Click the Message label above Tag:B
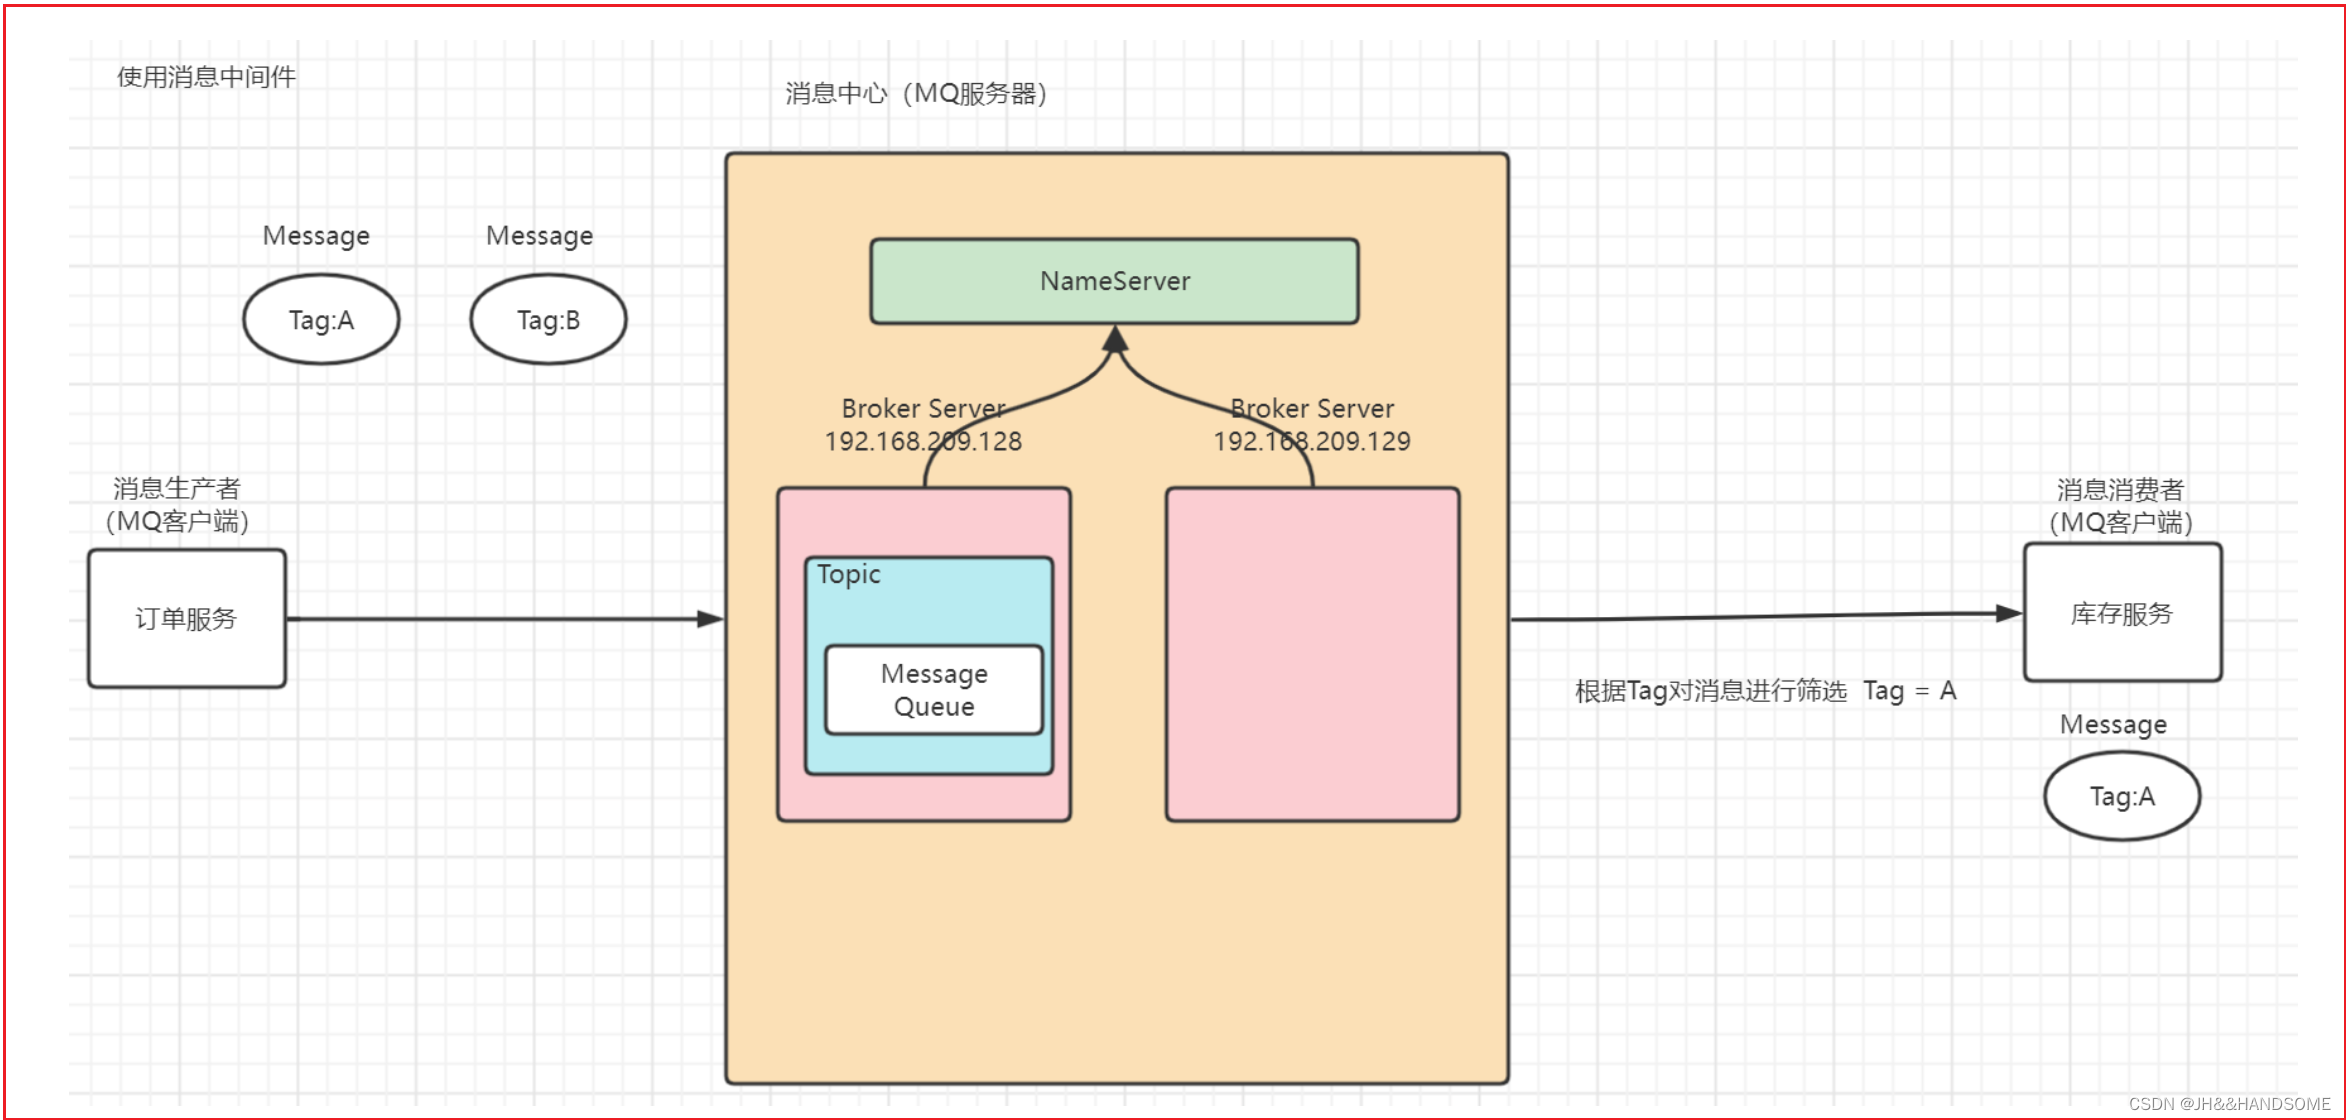This screenshot has height=1120, width=2346. (540, 236)
